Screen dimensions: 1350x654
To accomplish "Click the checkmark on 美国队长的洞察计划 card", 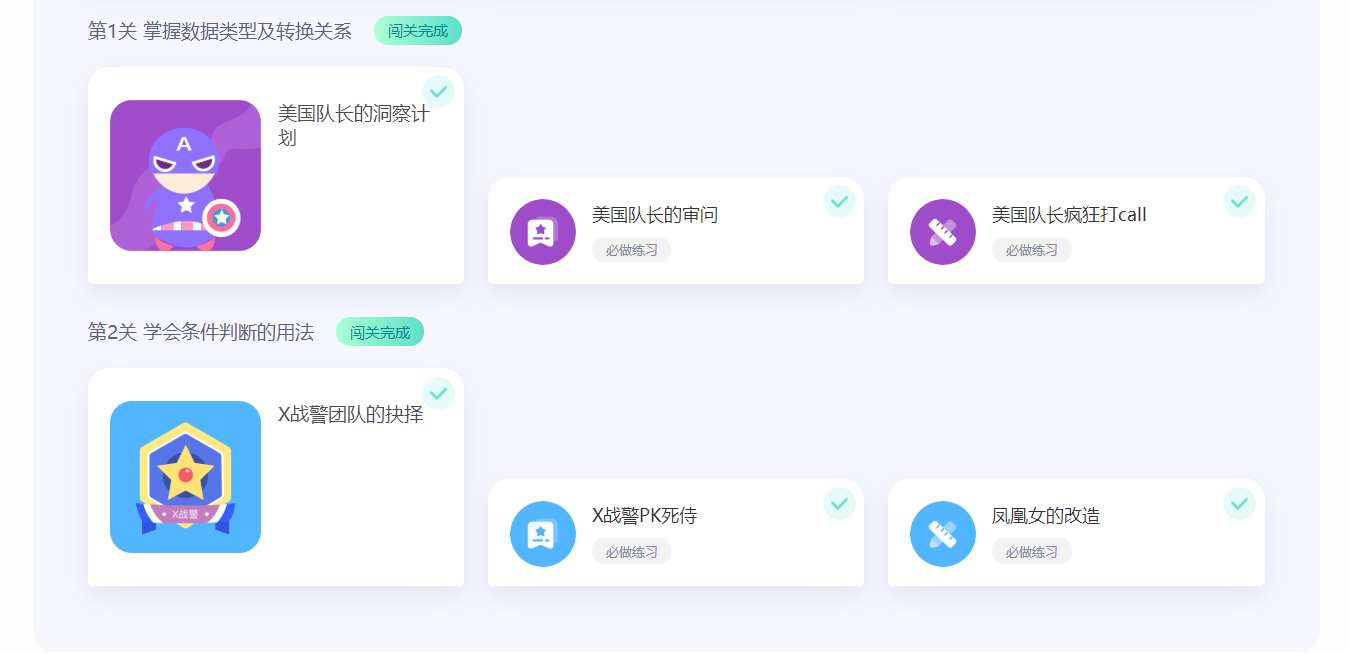I will click(438, 91).
